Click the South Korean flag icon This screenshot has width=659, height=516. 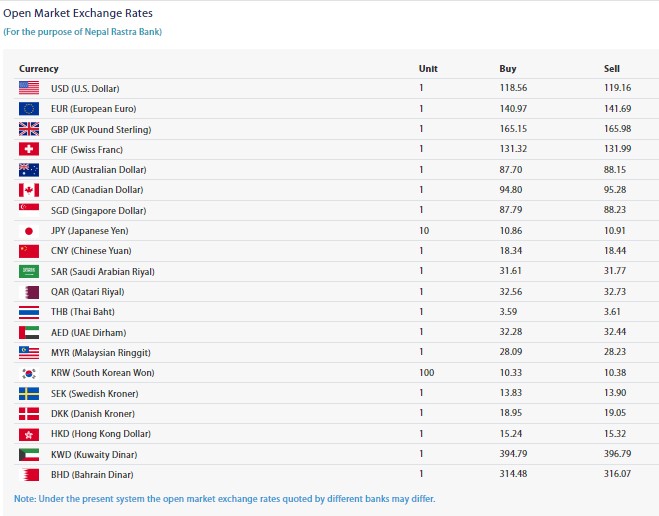click(x=29, y=373)
